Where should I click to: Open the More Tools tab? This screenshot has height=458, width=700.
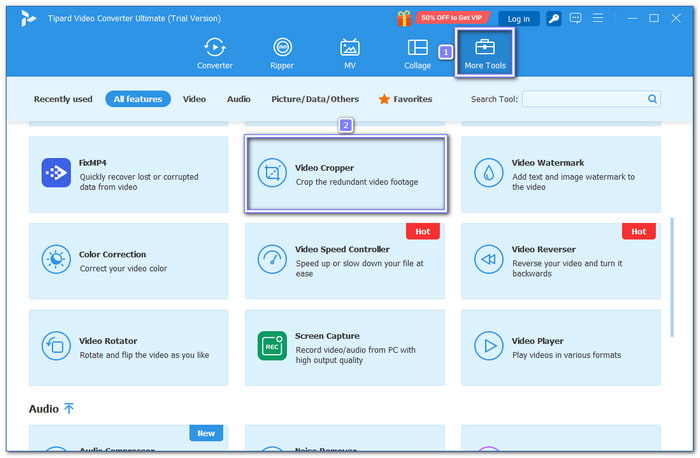coord(485,54)
